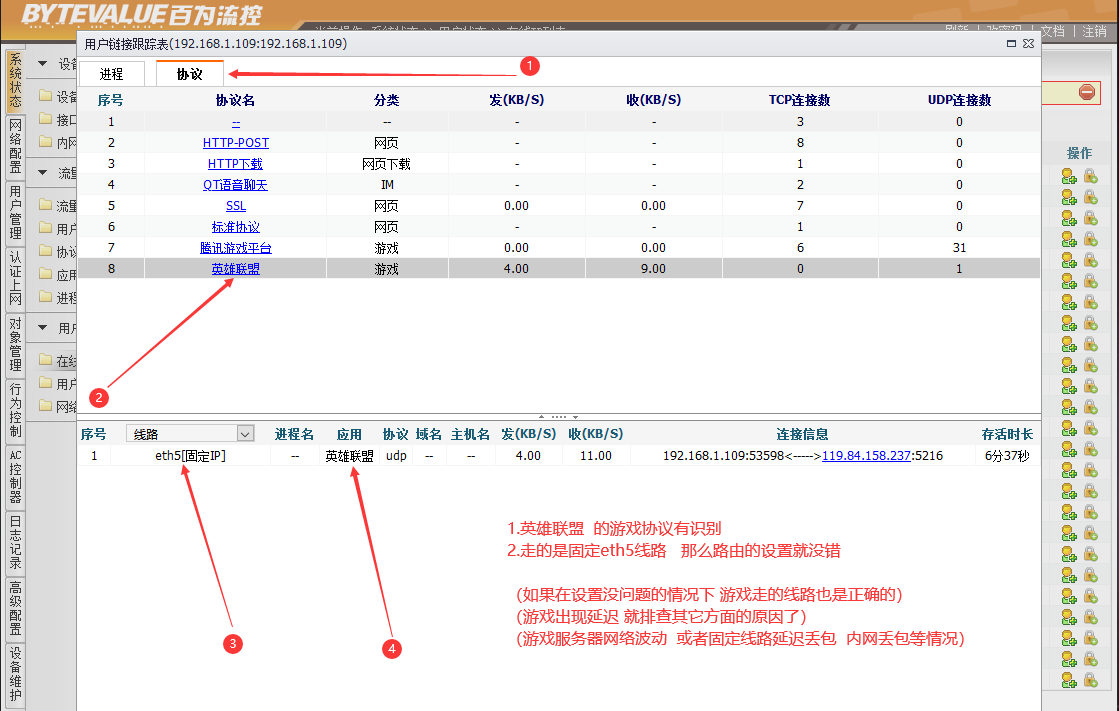Show the 日志记录 vertical tab
Viewport: 1119px width, 711px height.
15,543
